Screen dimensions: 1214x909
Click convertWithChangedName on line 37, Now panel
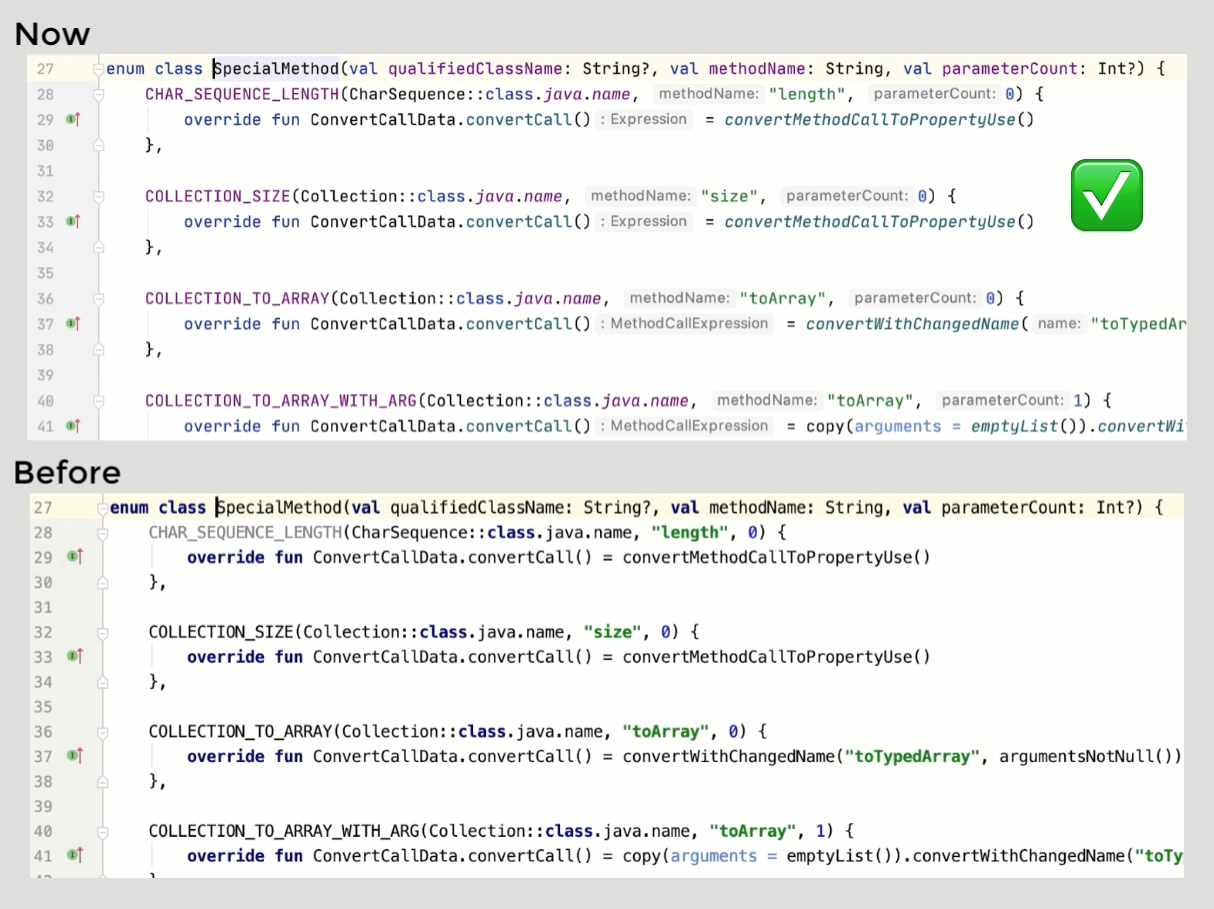[x=912, y=324]
